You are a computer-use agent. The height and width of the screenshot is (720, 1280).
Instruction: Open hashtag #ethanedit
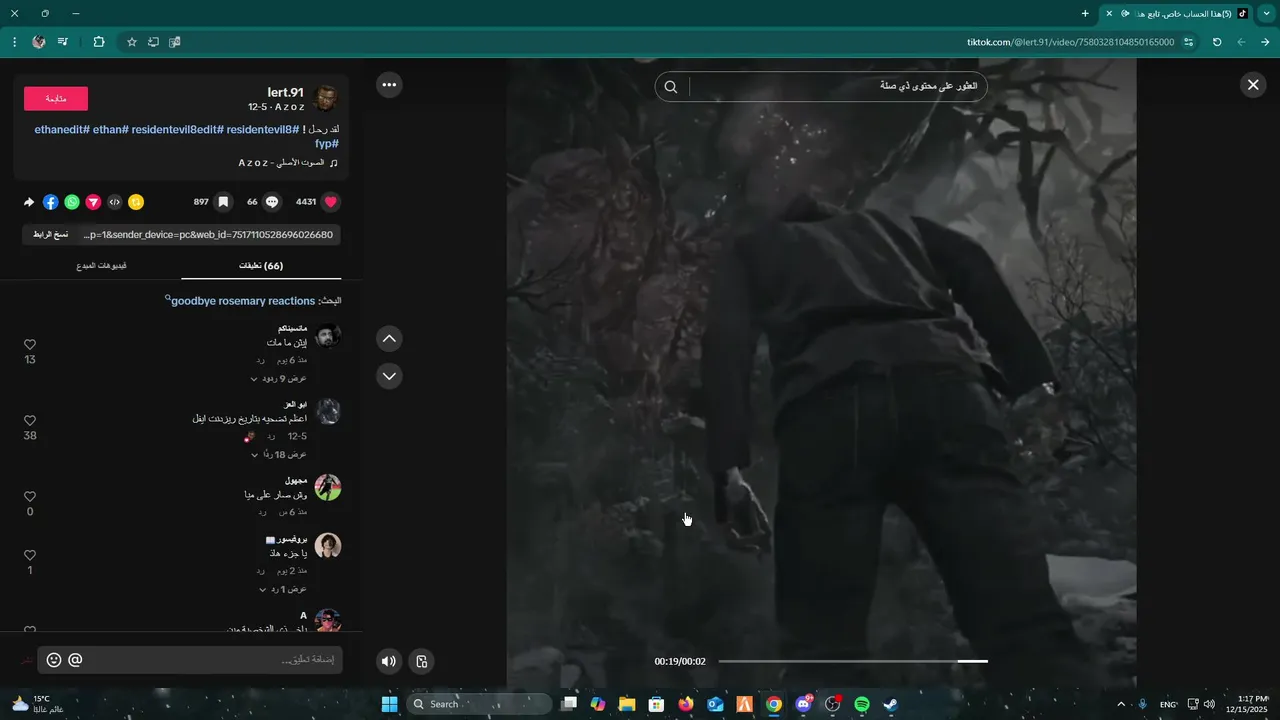point(62,129)
